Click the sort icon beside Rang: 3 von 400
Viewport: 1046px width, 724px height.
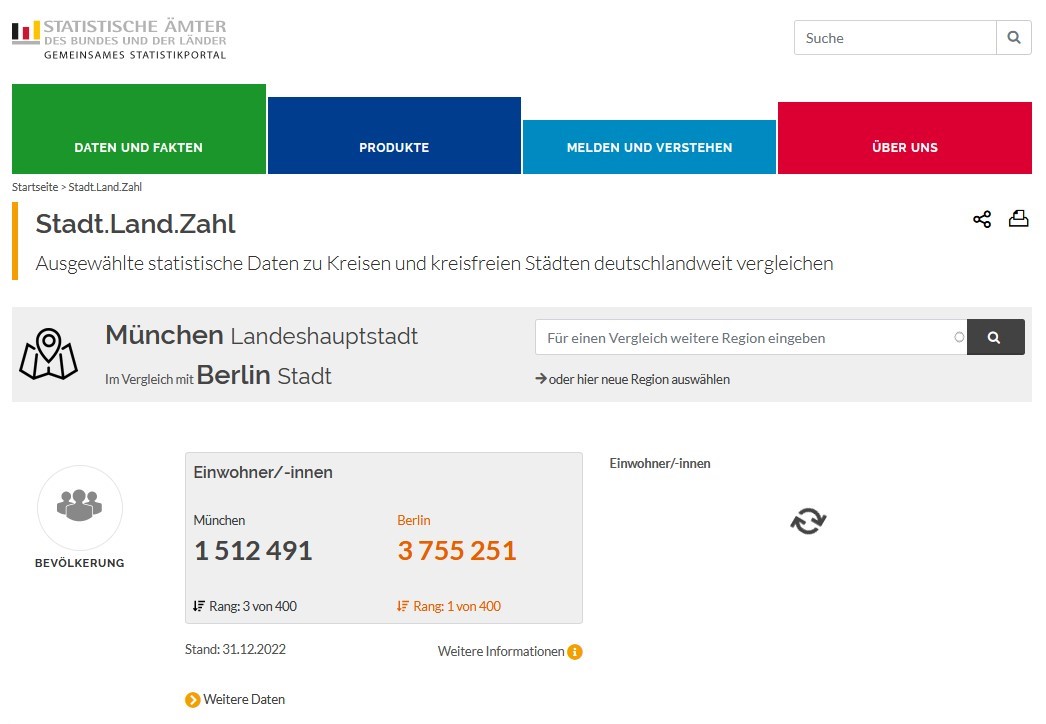[199, 606]
